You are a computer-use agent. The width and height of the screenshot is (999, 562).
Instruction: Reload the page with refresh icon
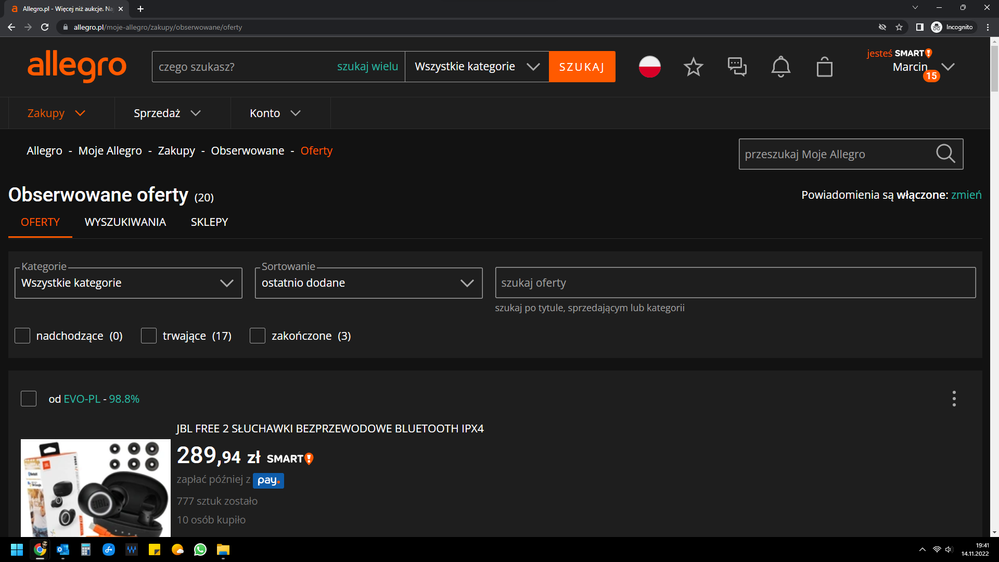click(45, 27)
